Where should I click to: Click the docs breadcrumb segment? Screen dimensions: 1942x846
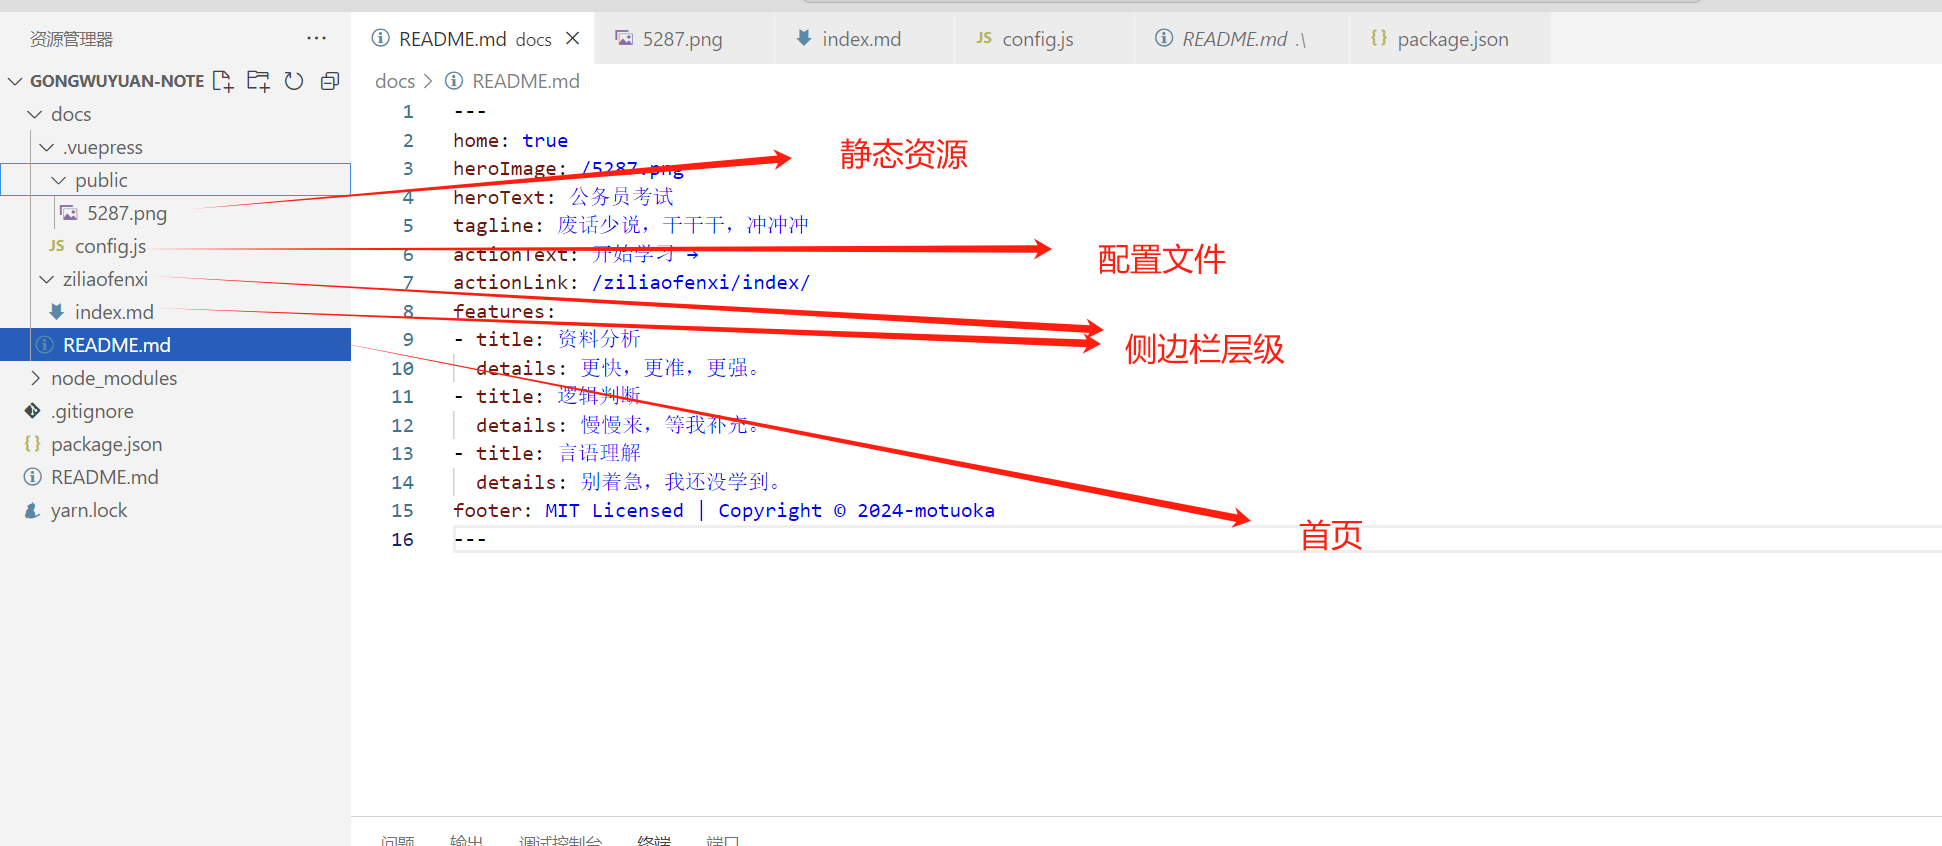(x=394, y=81)
